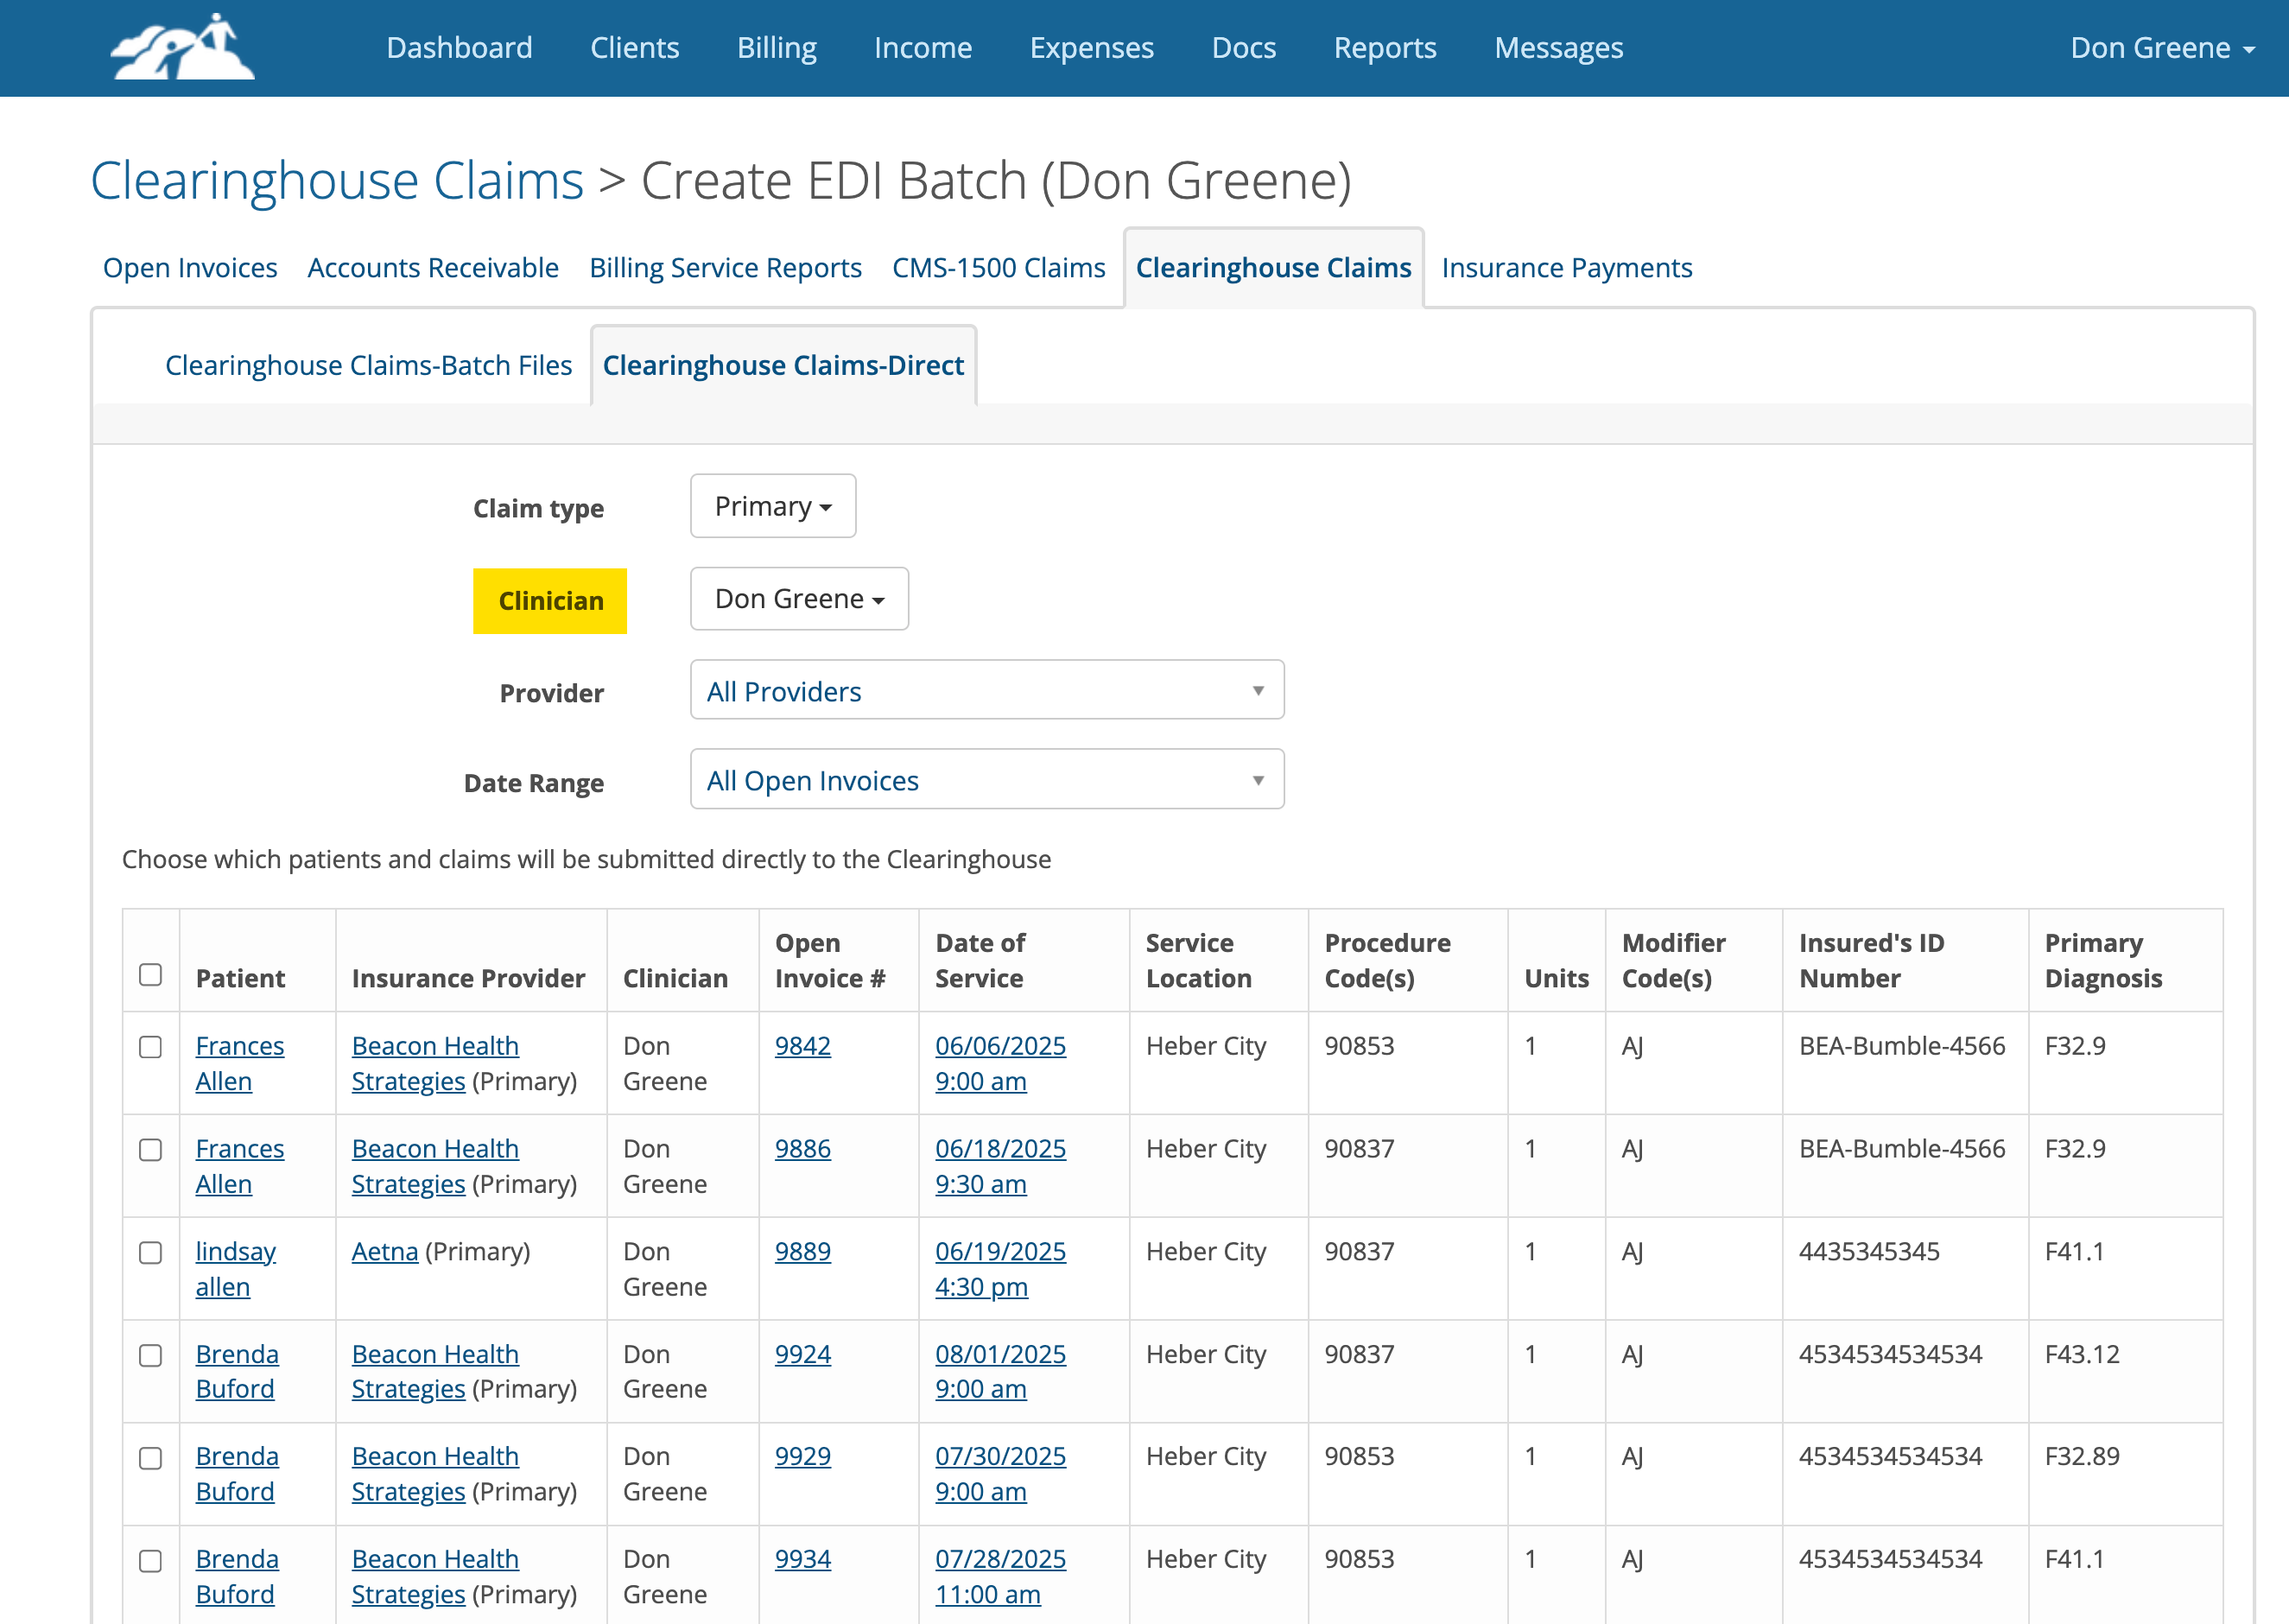This screenshot has width=2289, height=1624.
Task: Click the Aetna insurance provider link
Action: [385, 1251]
